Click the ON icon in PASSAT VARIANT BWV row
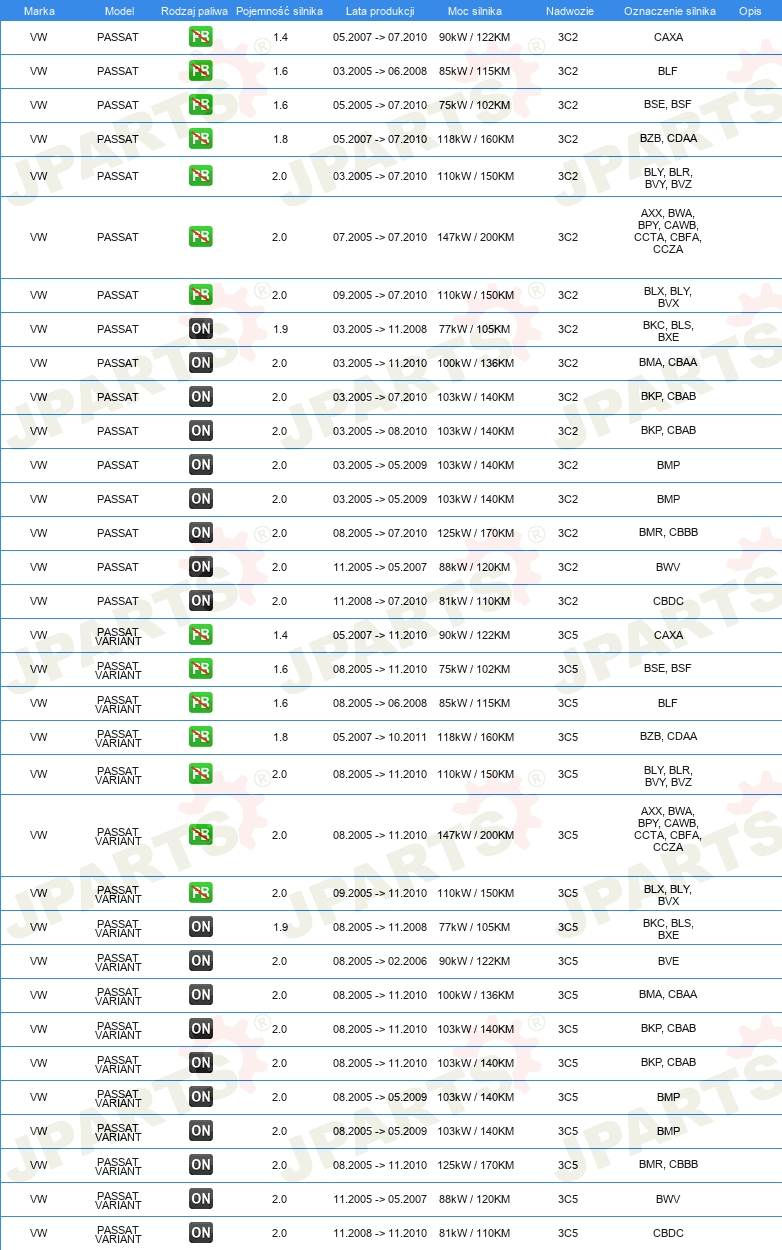This screenshot has width=782, height=1250. 201,1199
